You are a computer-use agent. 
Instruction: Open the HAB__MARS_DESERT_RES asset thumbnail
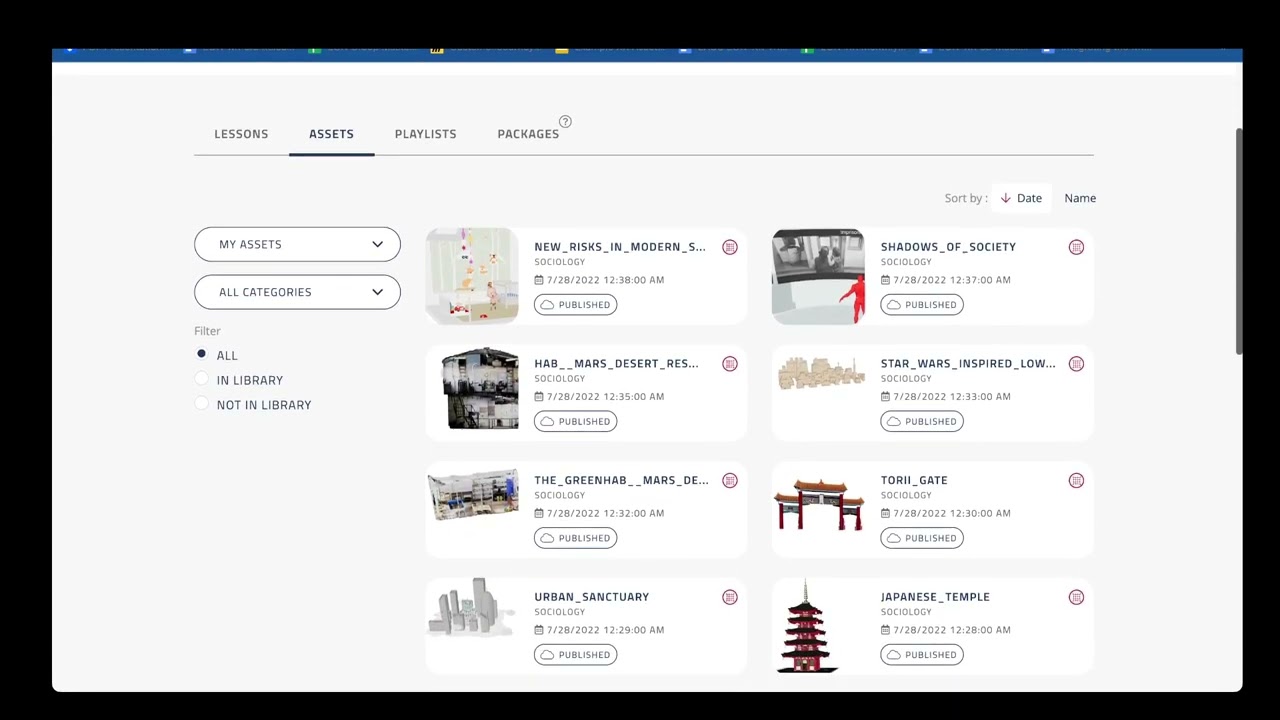pos(481,389)
